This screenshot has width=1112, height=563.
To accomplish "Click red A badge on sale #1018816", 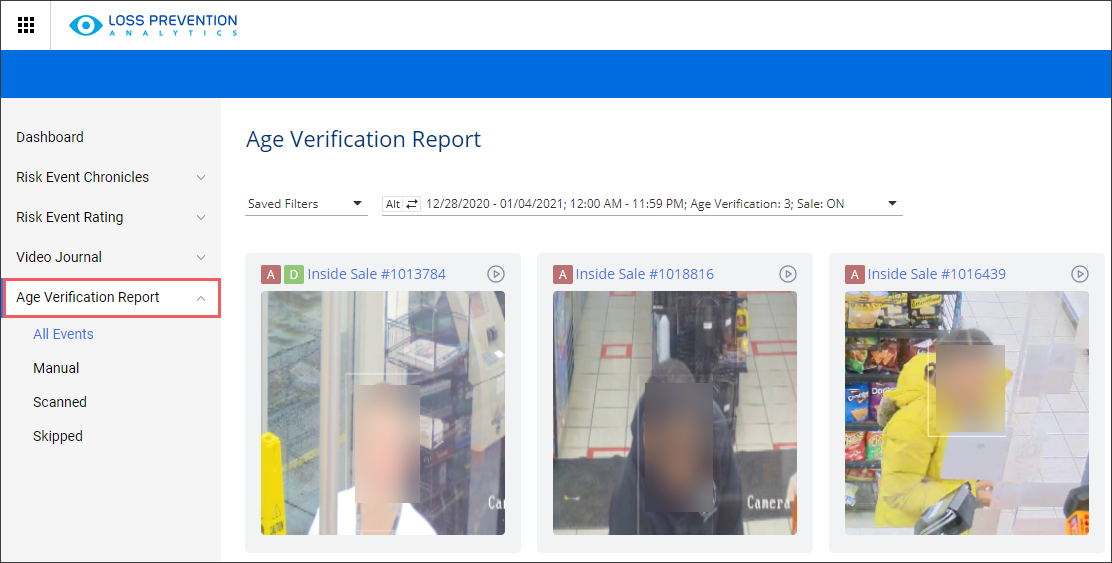I will (x=563, y=274).
